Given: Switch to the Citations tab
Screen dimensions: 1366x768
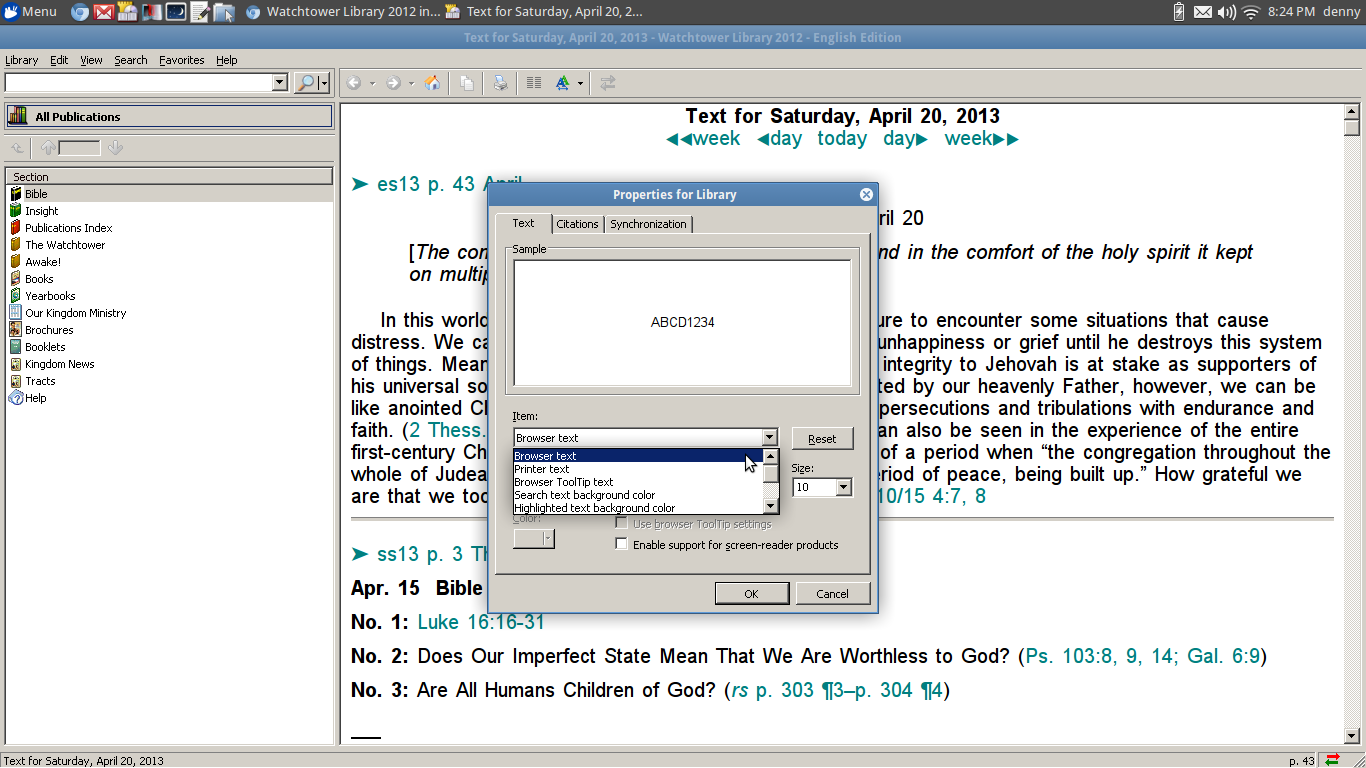Looking at the screenshot, I should (x=577, y=224).
